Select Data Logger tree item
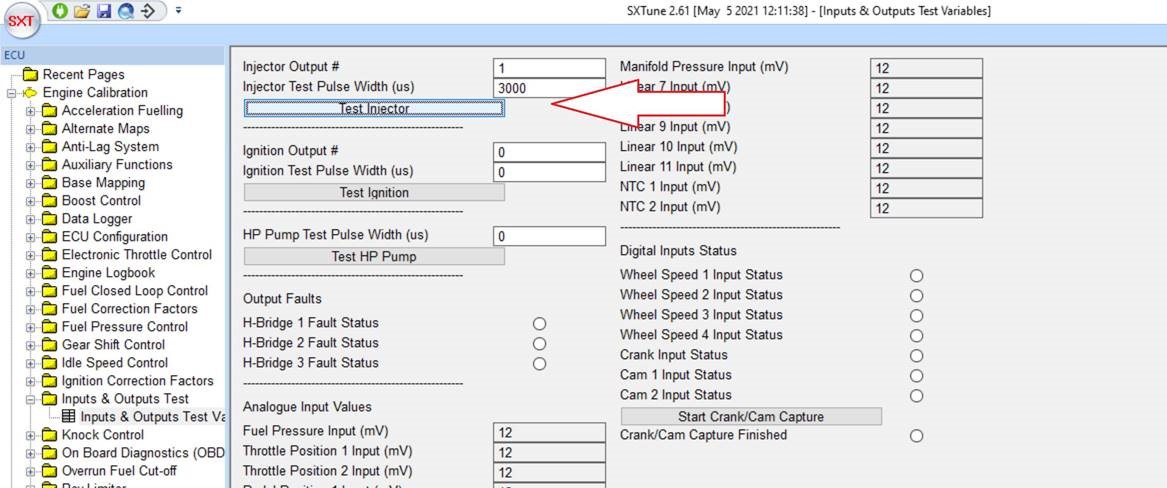This screenshot has height=488, width=1167. click(97, 219)
